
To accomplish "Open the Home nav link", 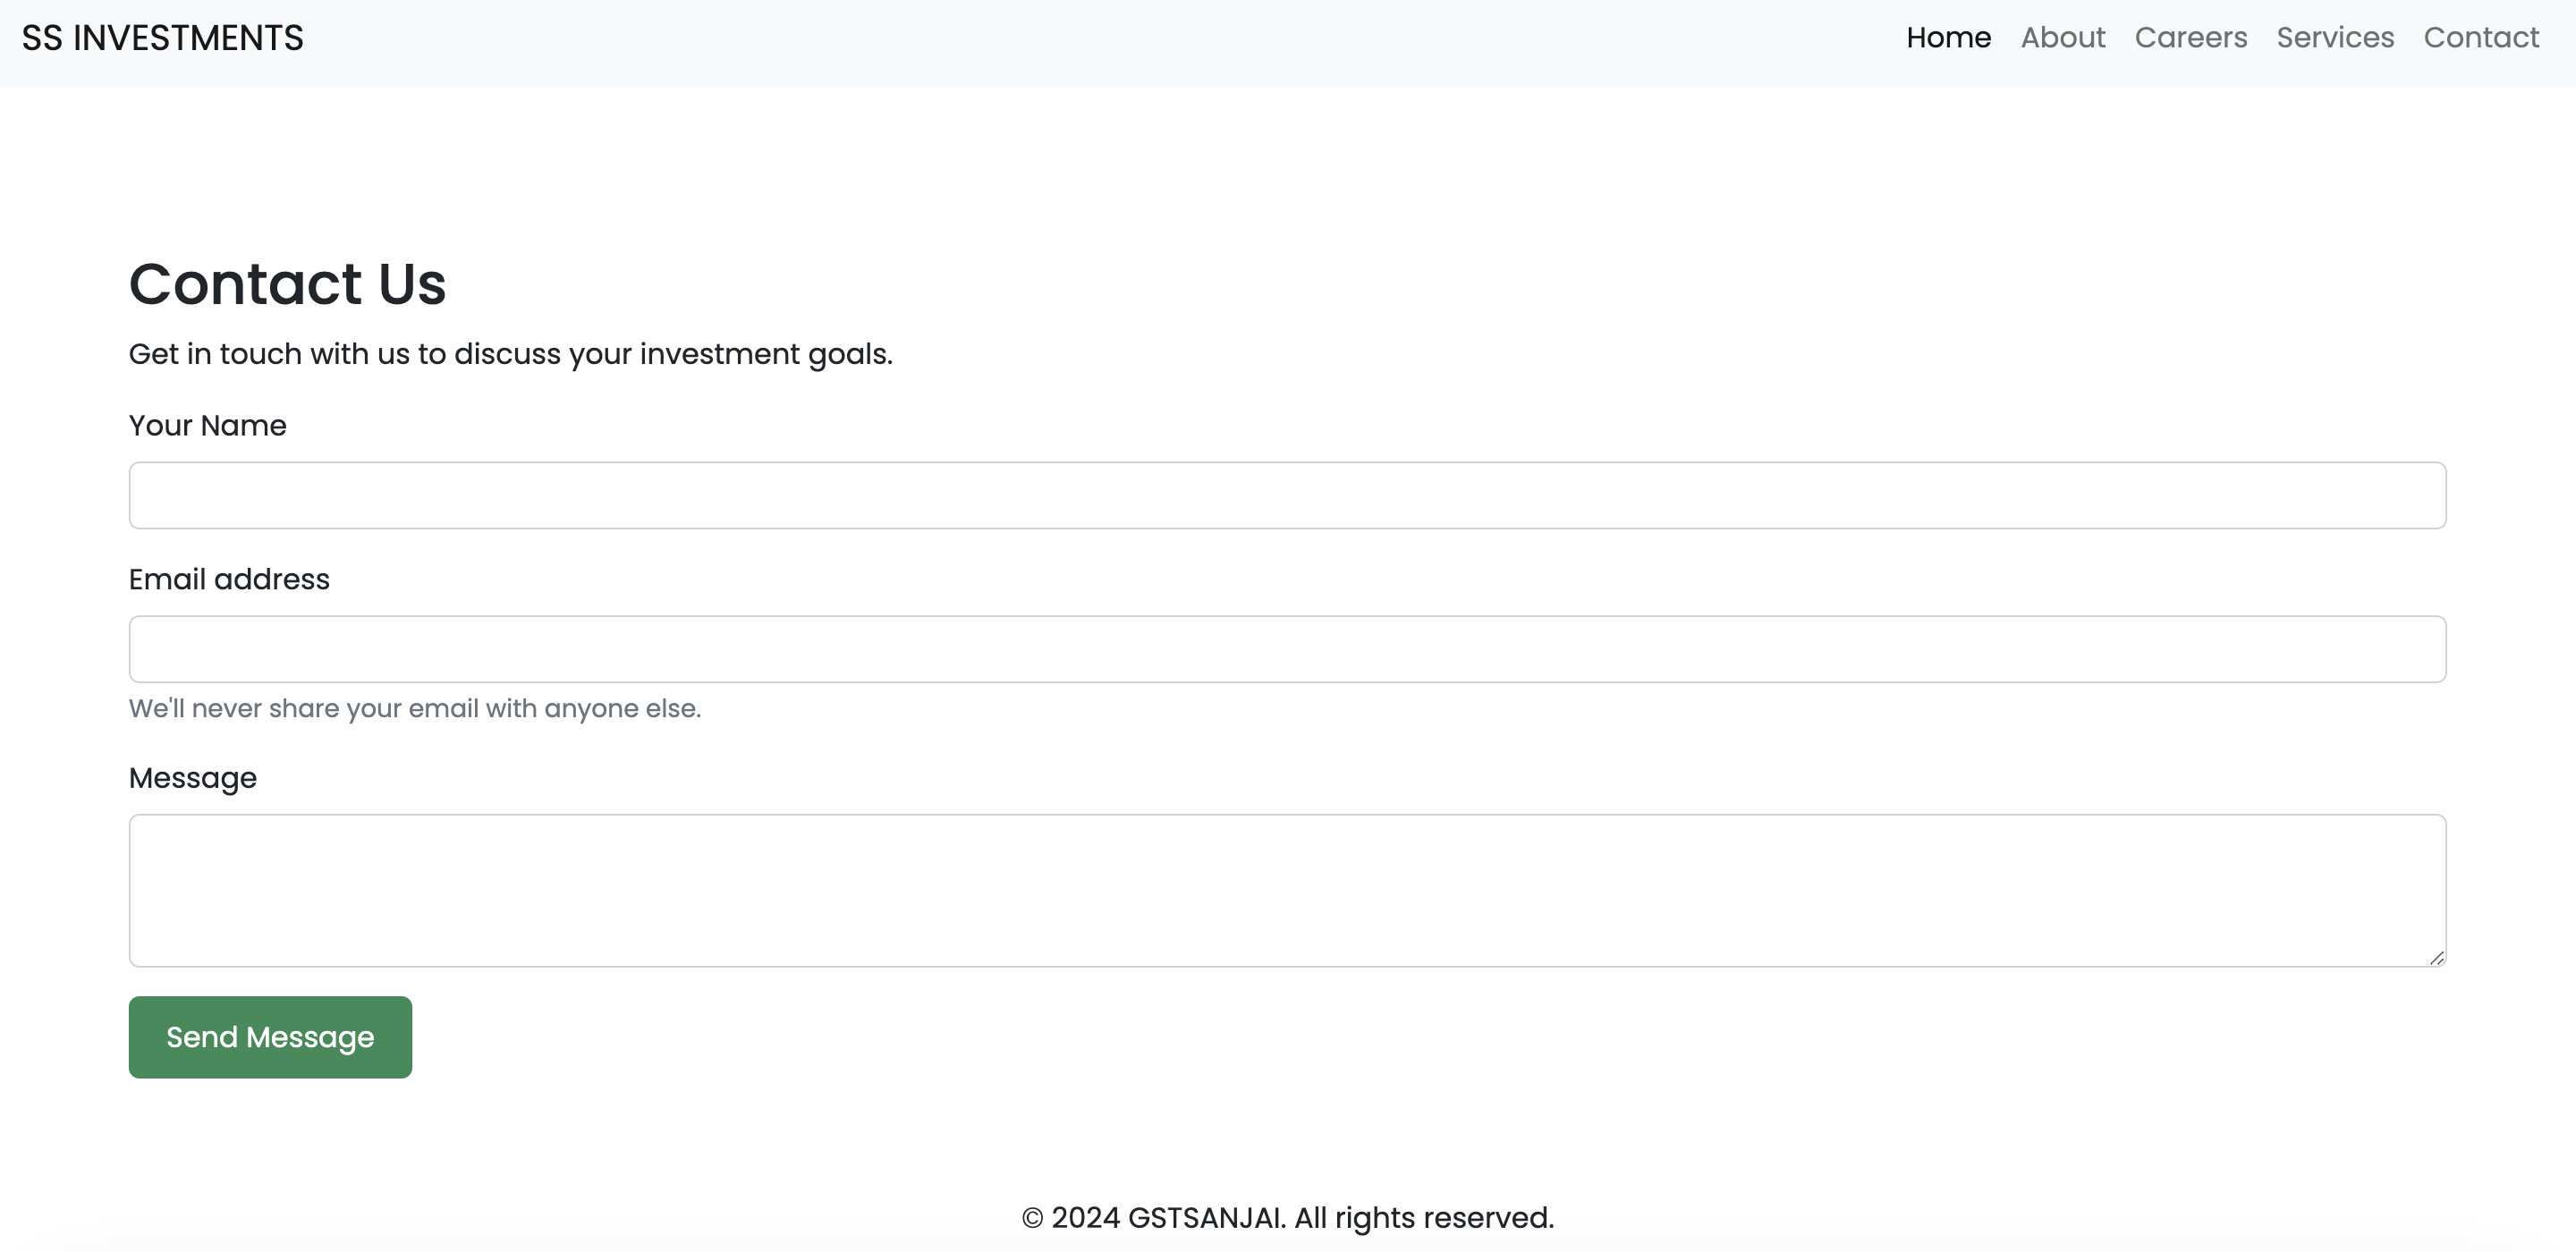I will (x=1948, y=38).
